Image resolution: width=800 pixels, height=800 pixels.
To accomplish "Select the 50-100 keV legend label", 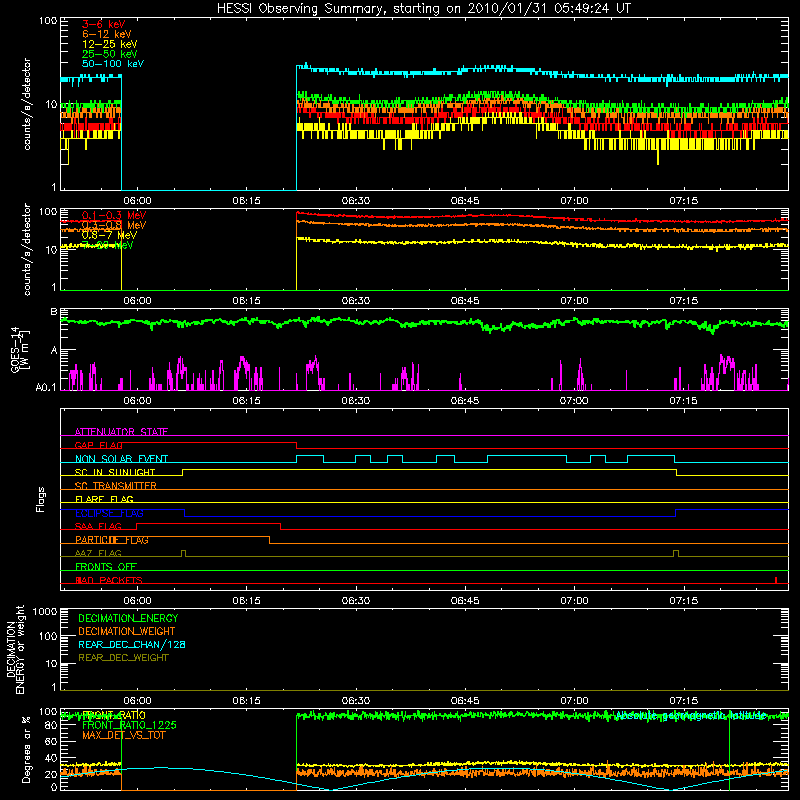I will coord(113,64).
